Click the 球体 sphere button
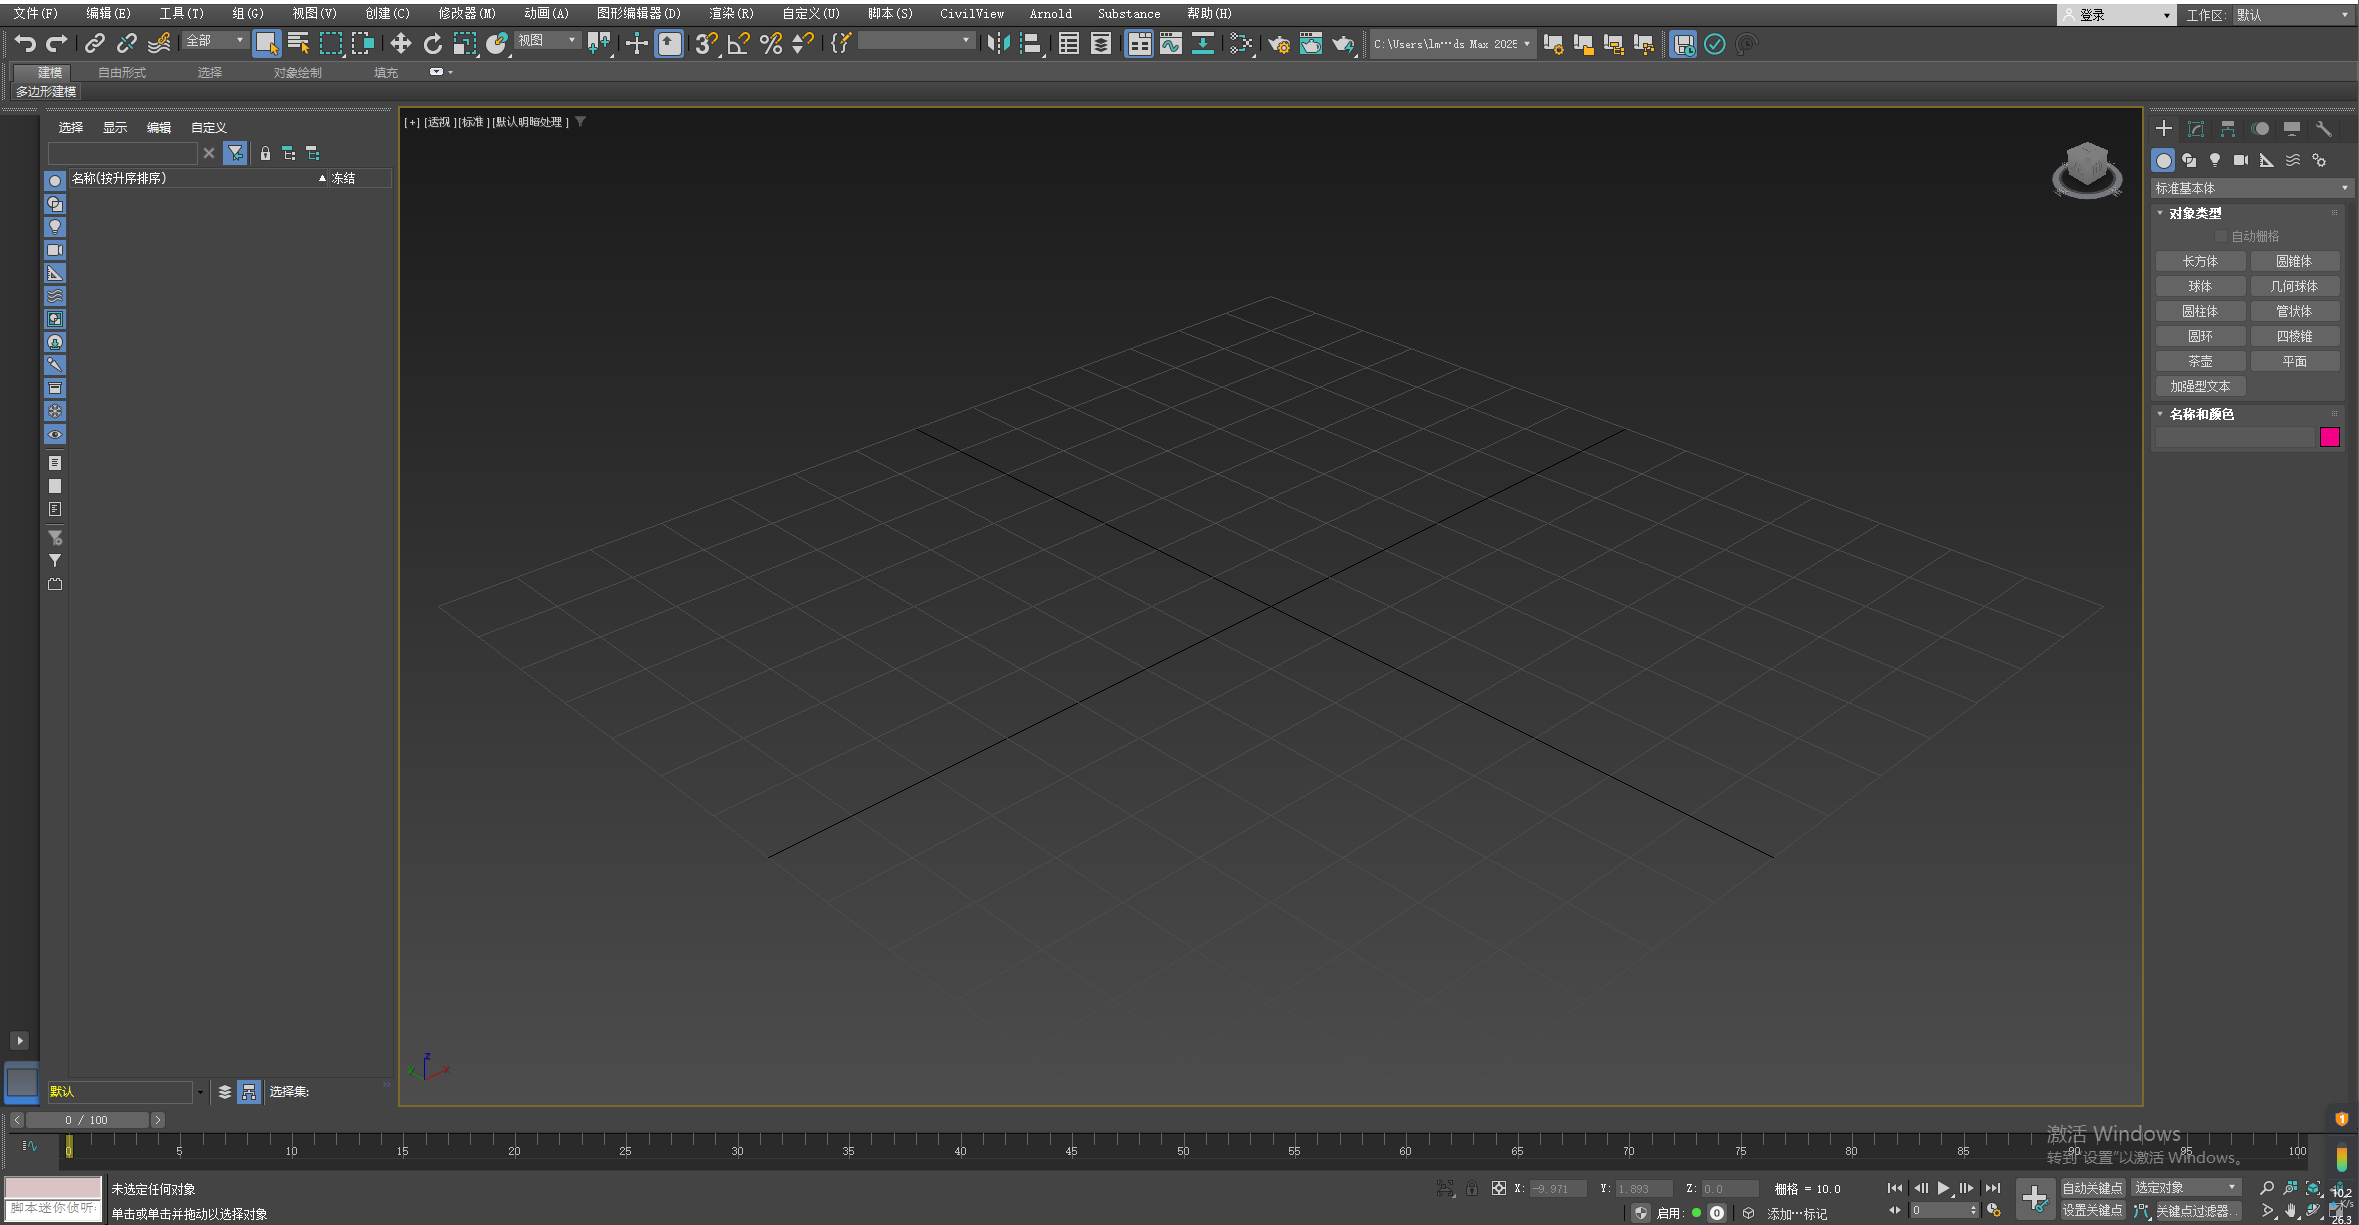 point(2200,286)
